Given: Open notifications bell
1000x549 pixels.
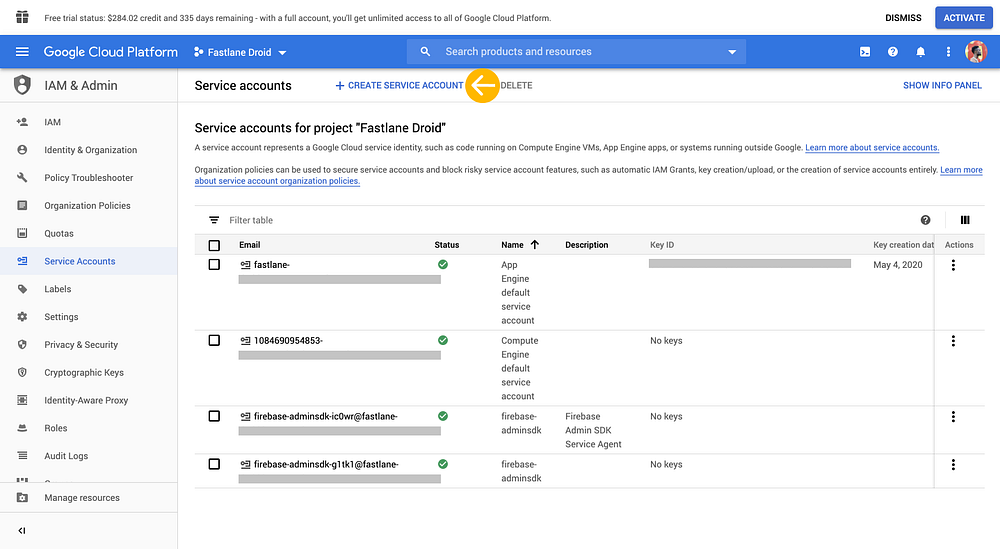Looking at the screenshot, I should click(920, 52).
